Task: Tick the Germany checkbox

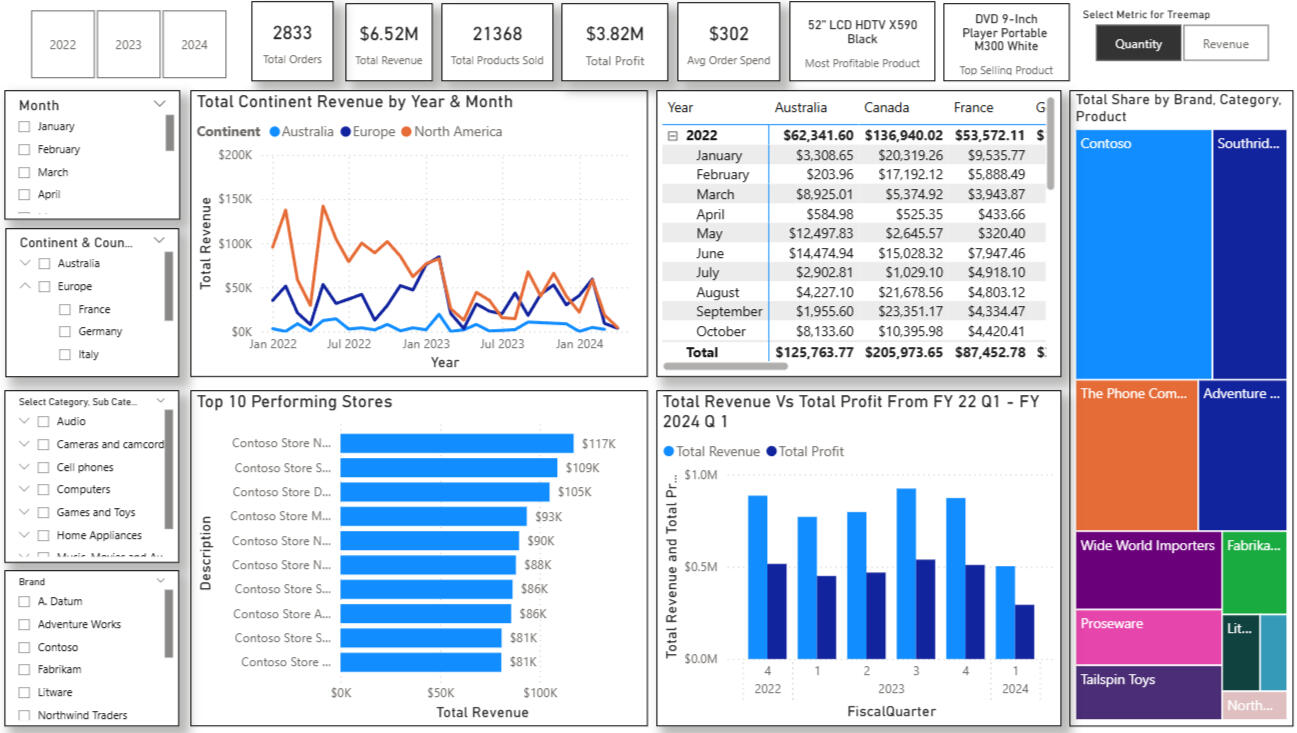Action: (x=65, y=332)
